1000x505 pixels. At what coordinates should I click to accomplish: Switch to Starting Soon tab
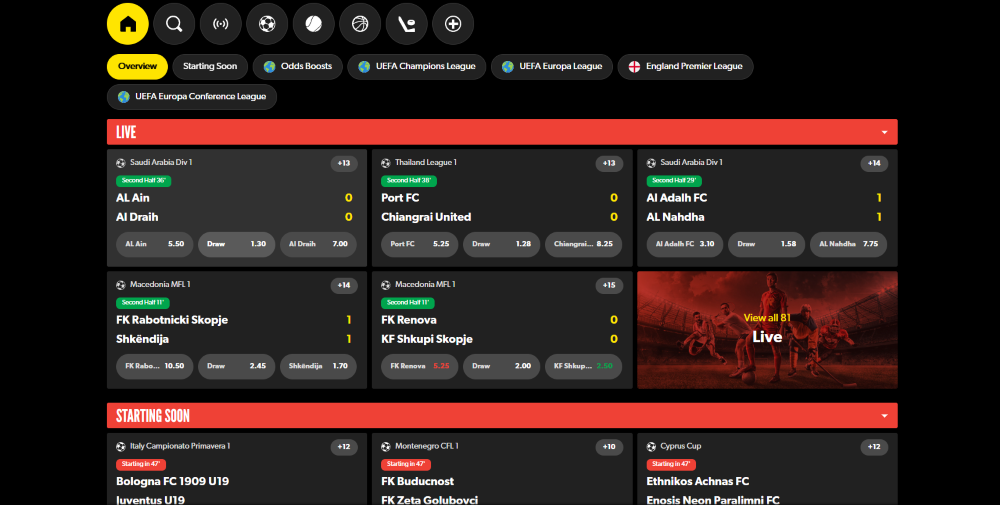(x=210, y=66)
